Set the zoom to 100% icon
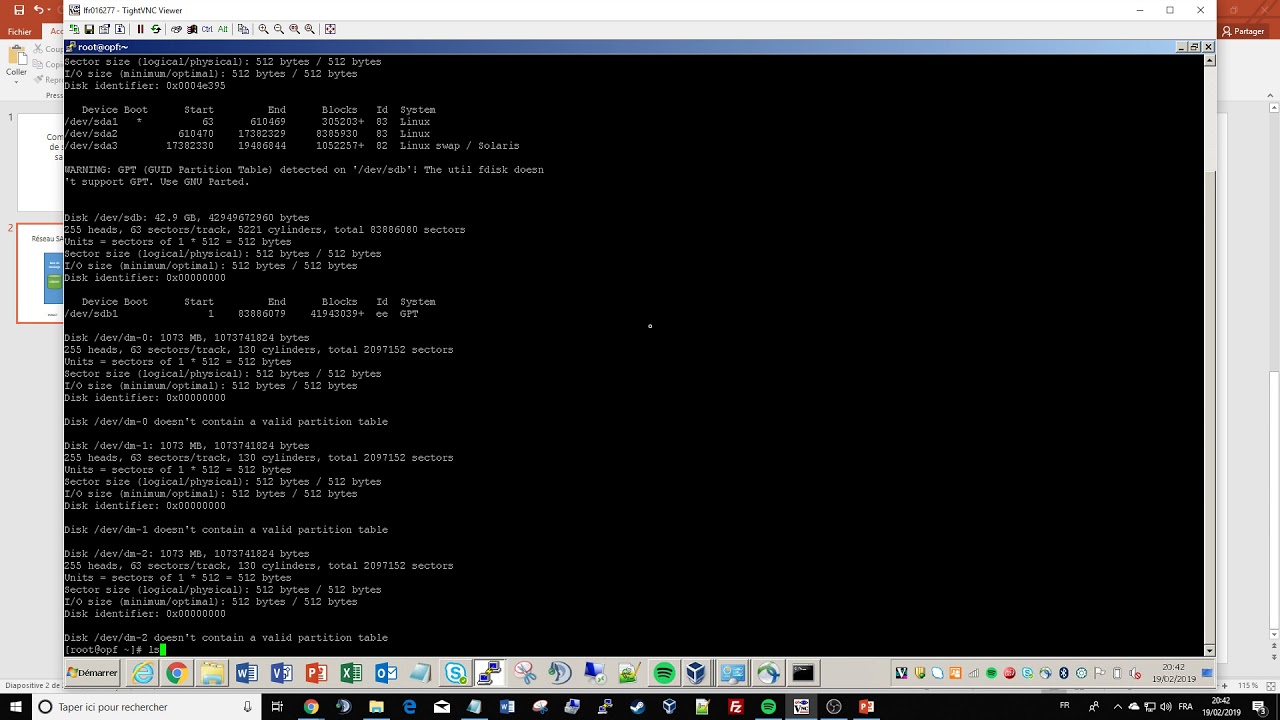 tap(294, 29)
